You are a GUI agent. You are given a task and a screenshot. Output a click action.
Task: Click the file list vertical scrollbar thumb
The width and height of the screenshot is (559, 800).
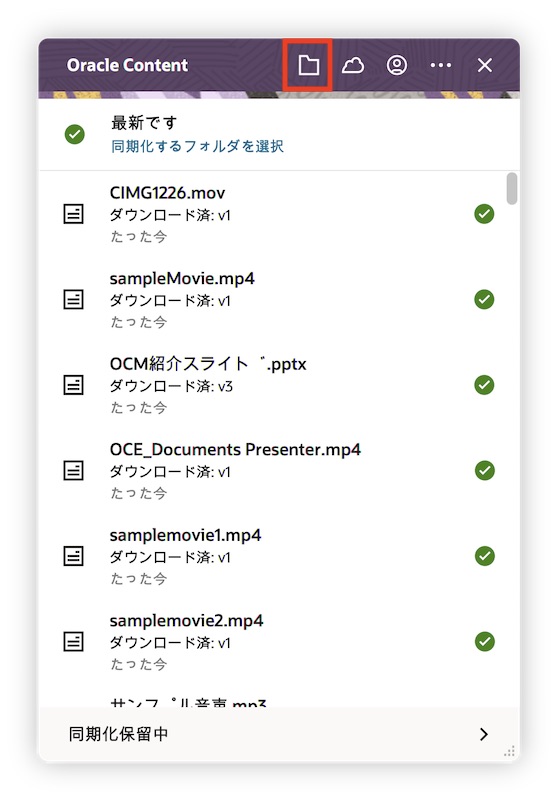point(512,189)
